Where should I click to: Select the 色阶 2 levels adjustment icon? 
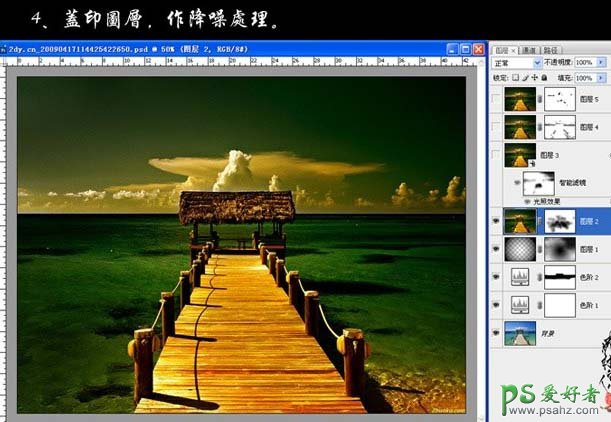pyautogui.click(x=519, y=274)
